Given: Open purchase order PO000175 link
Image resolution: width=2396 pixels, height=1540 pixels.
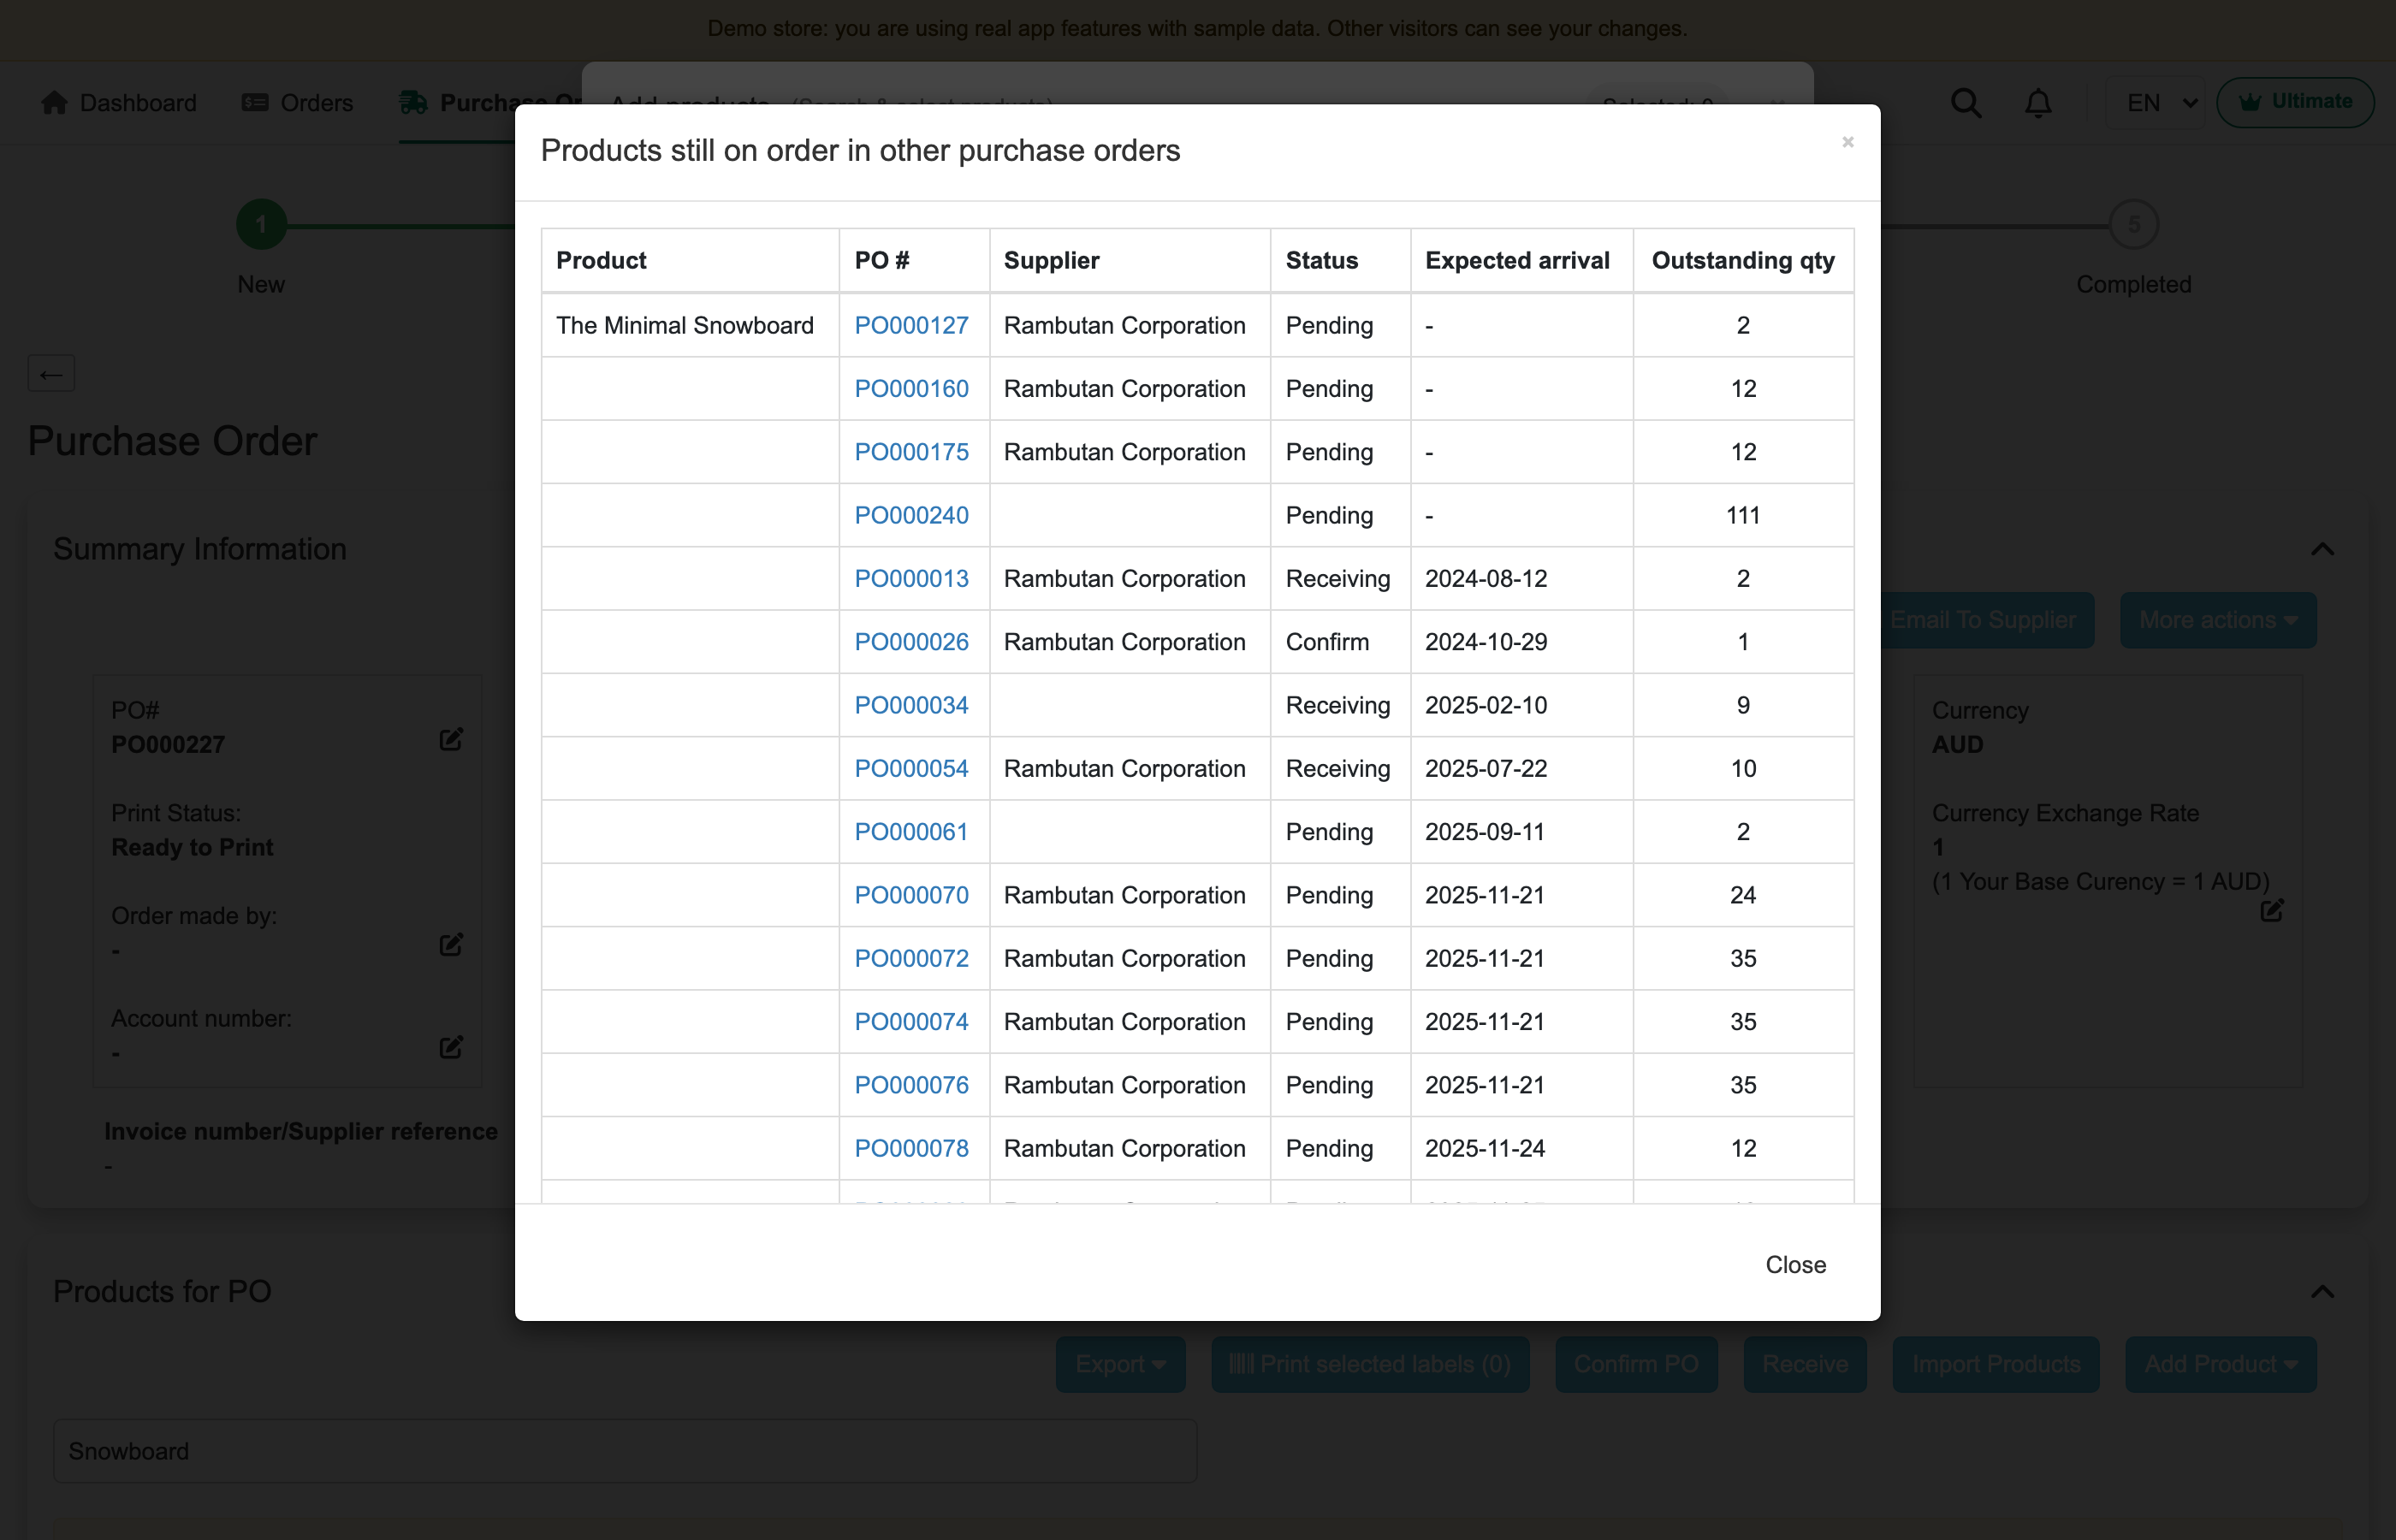Looking at the screenshot, I should [911, 452].
